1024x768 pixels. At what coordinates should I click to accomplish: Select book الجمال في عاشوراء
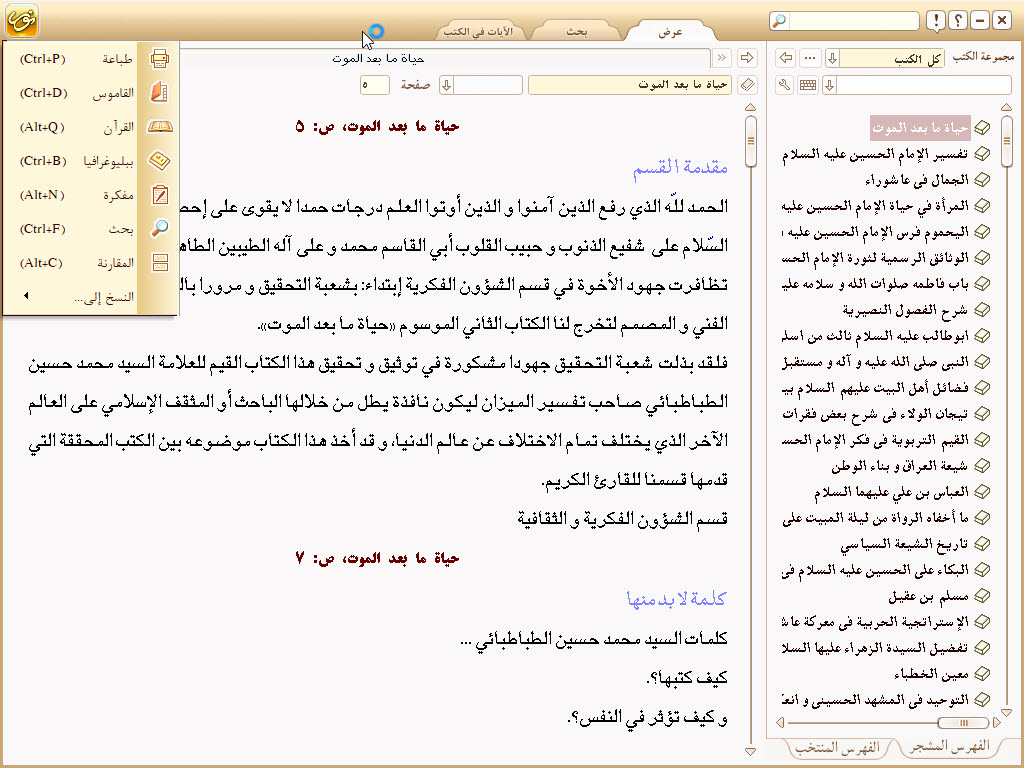click(x=917, y=180)
